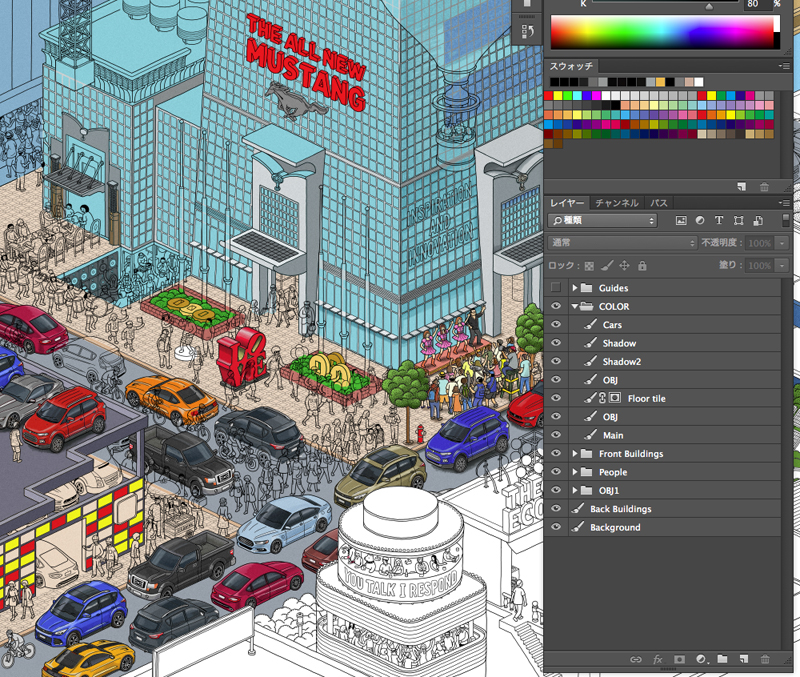
Task: Open the Swatches panel flyout menu
Action: (784, 66)
